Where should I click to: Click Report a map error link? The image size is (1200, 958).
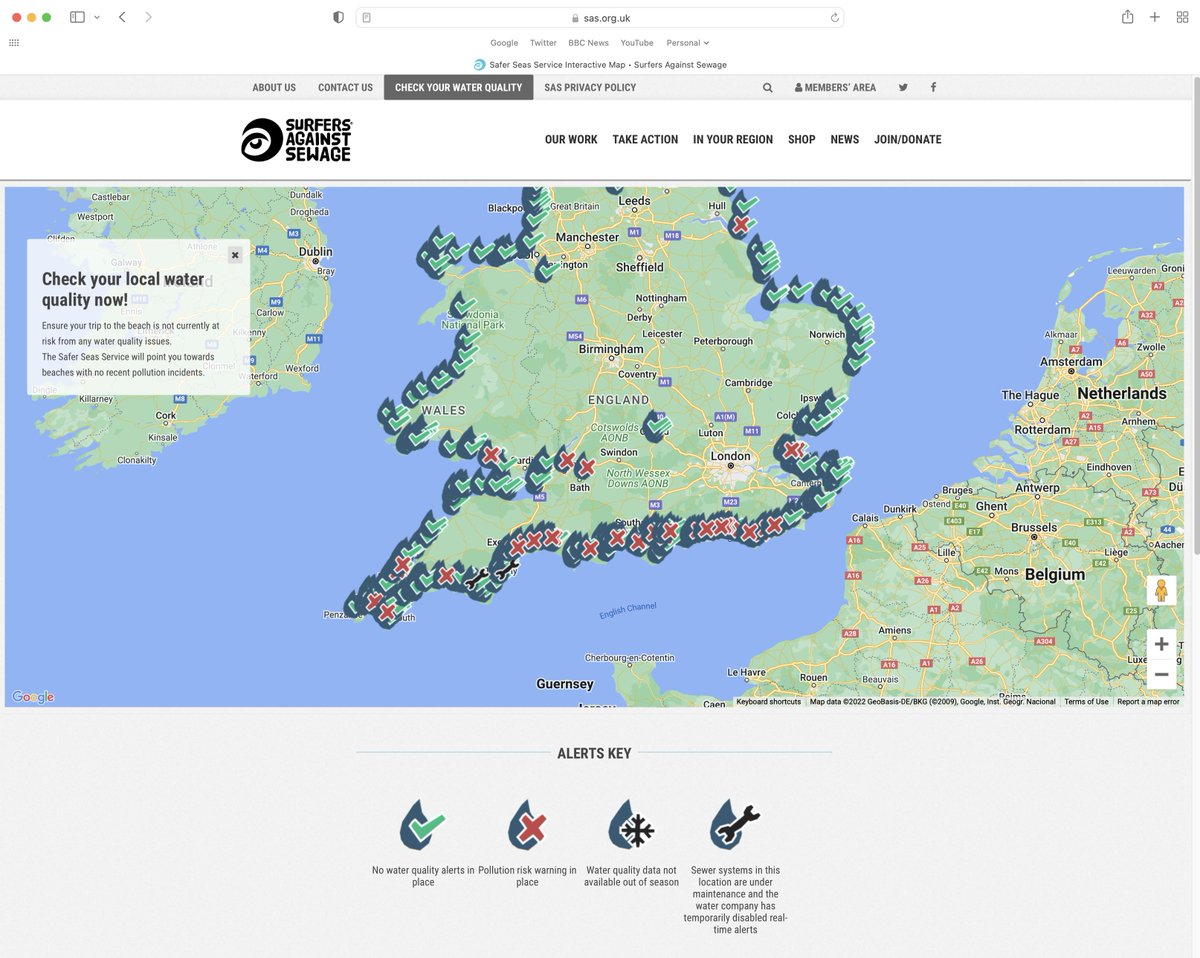click(1148, 702)
